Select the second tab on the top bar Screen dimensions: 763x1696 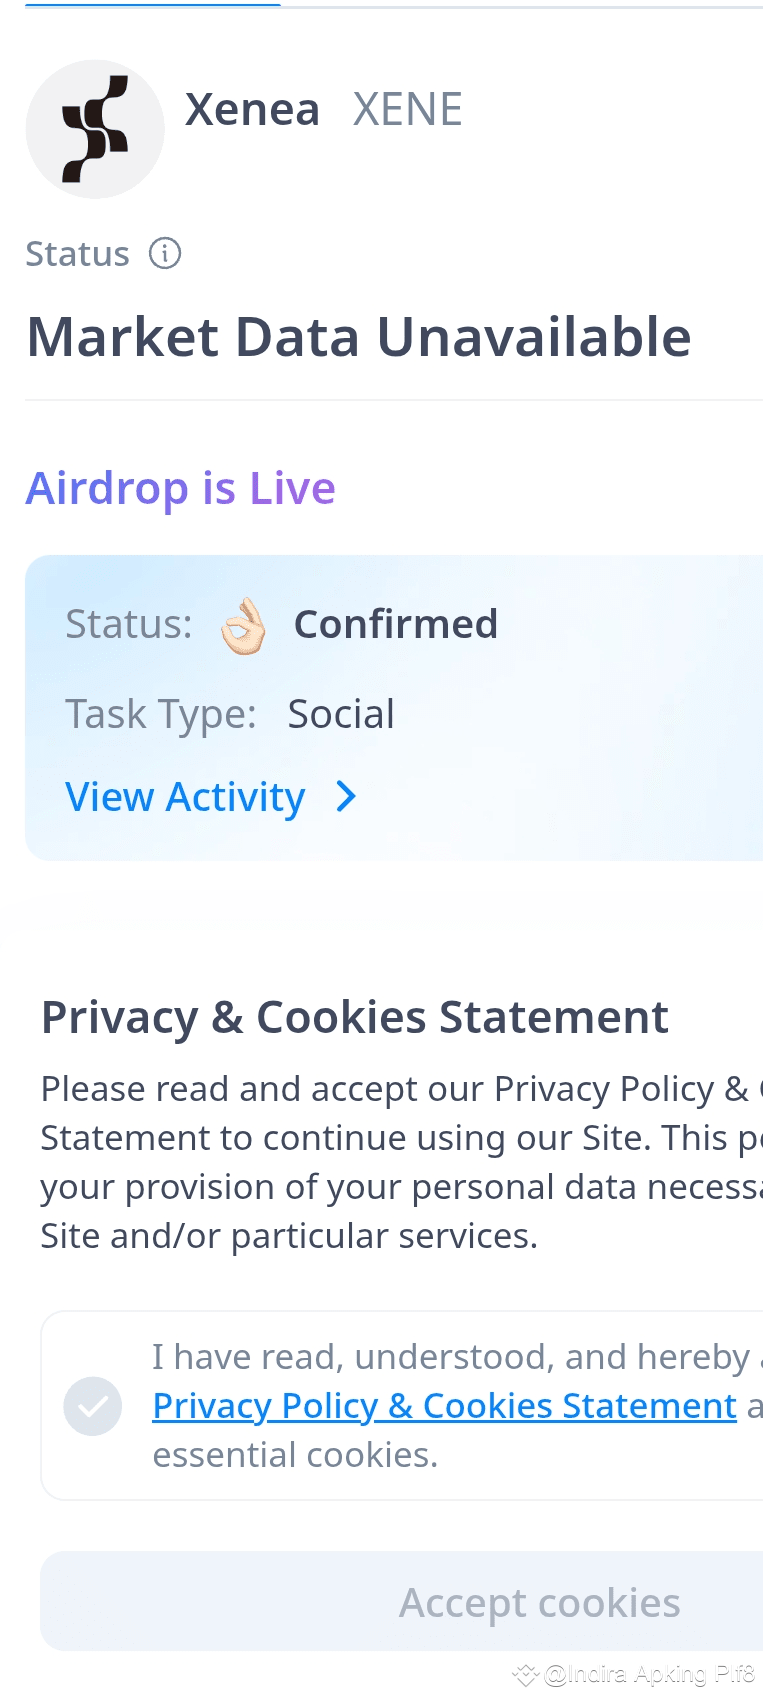point(520,6)
